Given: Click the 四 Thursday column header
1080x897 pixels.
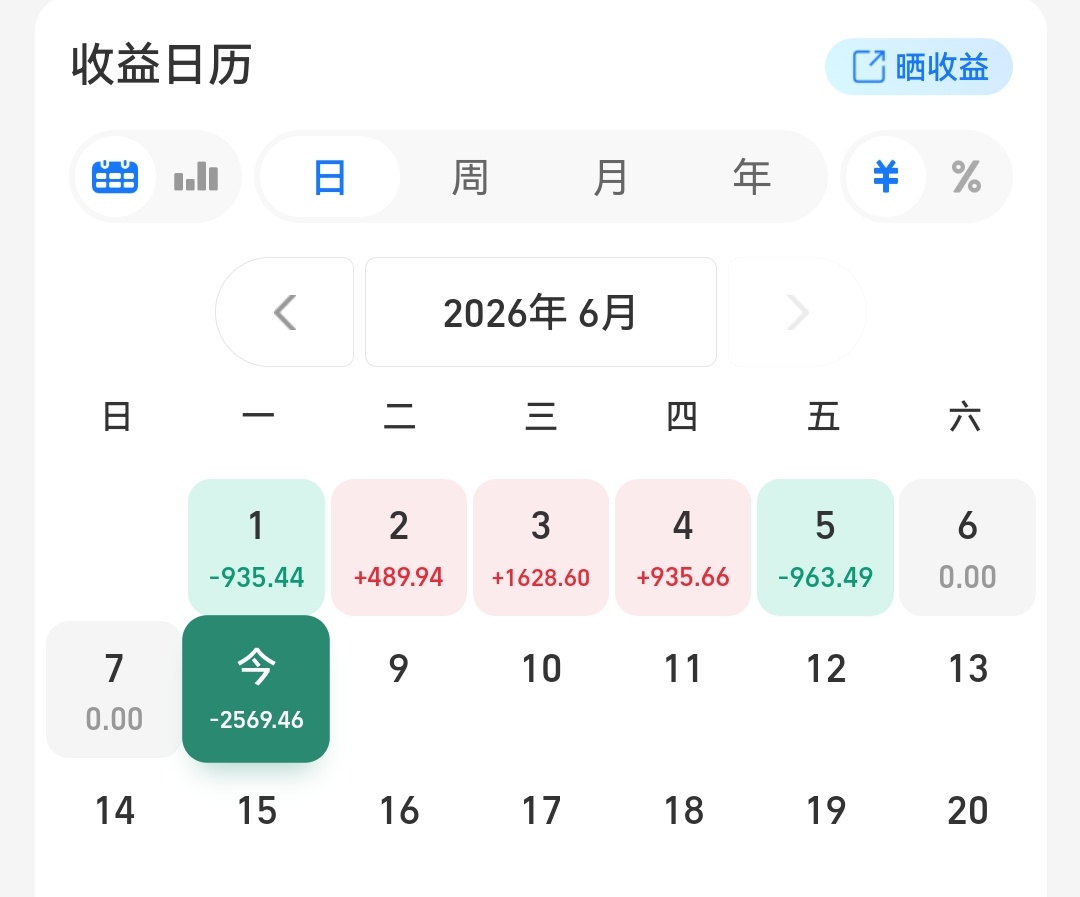Looking at the screenshot, I should tap(683, 417).
